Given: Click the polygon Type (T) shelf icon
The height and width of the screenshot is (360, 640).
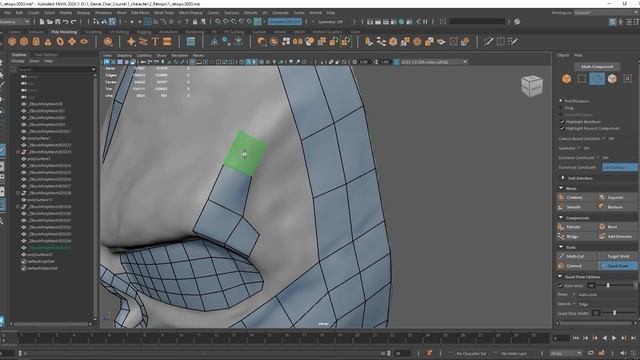Looking at the screenshot, I should pos(155,41).
